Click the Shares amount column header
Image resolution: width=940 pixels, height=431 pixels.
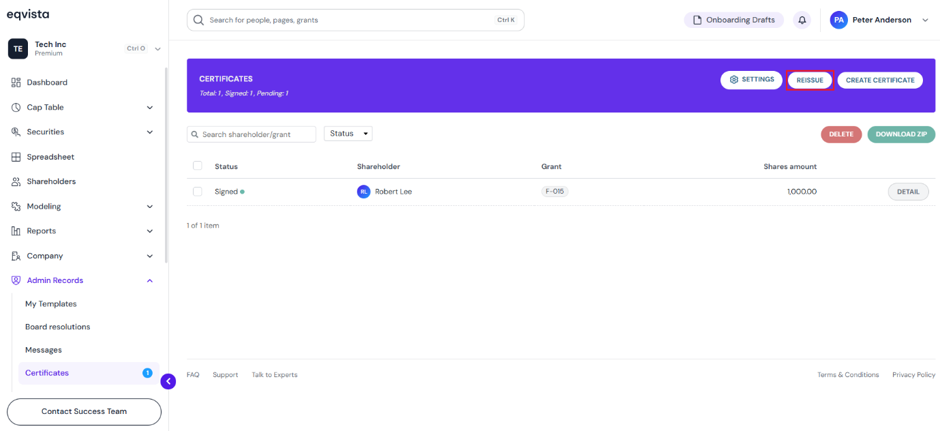[x=790, y=167]
